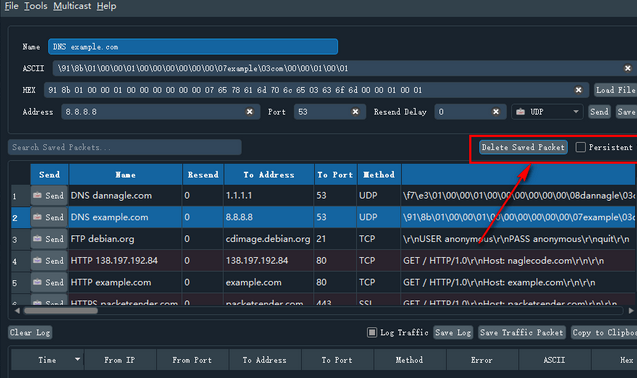Clear the Port field with its X icon
Image resolution: width=637 pixels, height=378 pixels.
(355, 112)
